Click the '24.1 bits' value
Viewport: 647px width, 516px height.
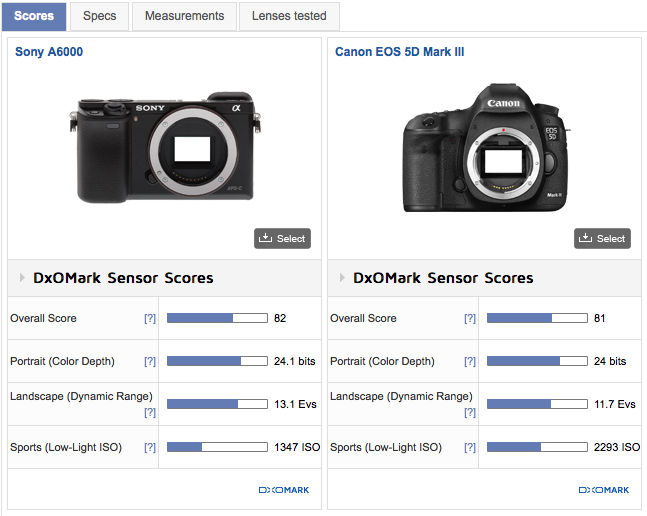point(295,361)
